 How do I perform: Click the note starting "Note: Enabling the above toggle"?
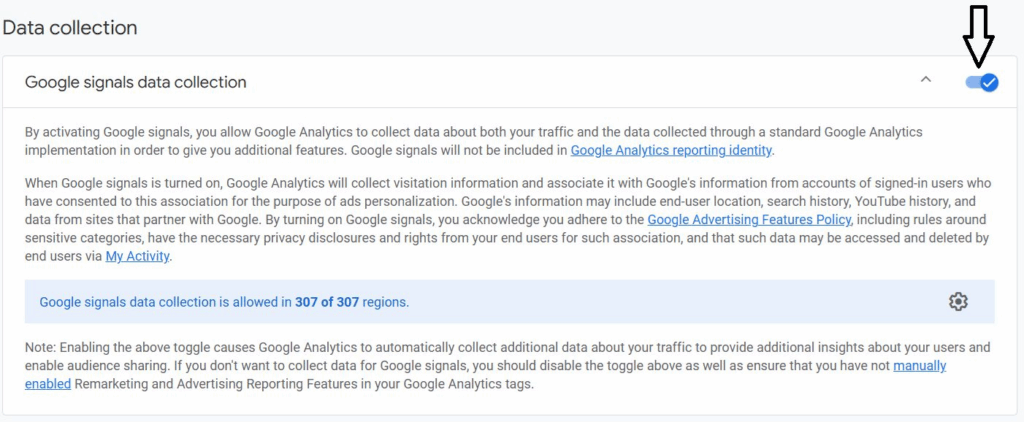click(507, 366)
